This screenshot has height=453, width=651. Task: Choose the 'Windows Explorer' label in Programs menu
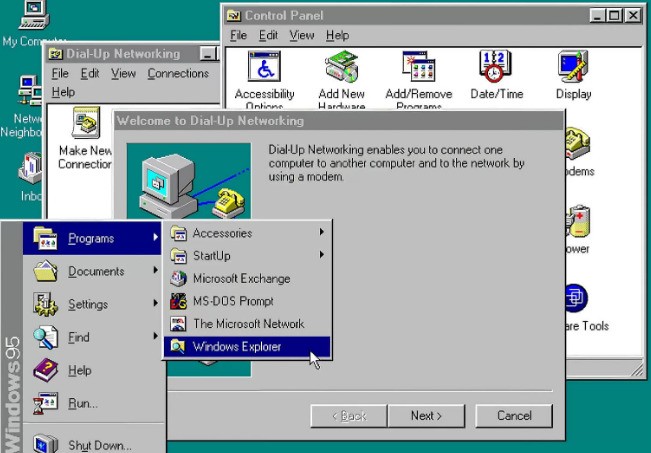click(x=237, y=347)
